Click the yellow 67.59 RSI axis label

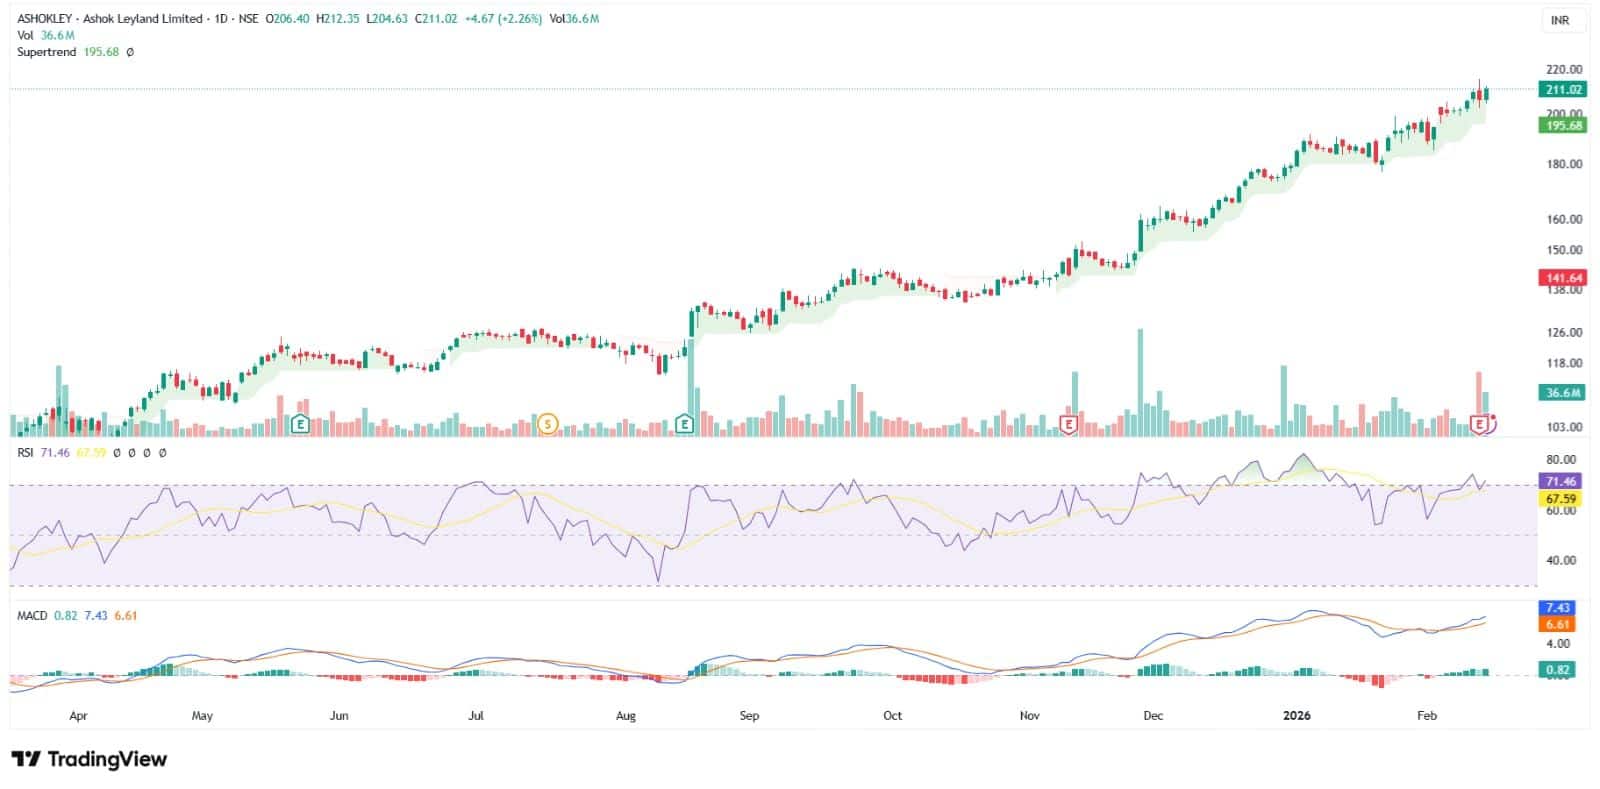click(x=1561, y=498)
